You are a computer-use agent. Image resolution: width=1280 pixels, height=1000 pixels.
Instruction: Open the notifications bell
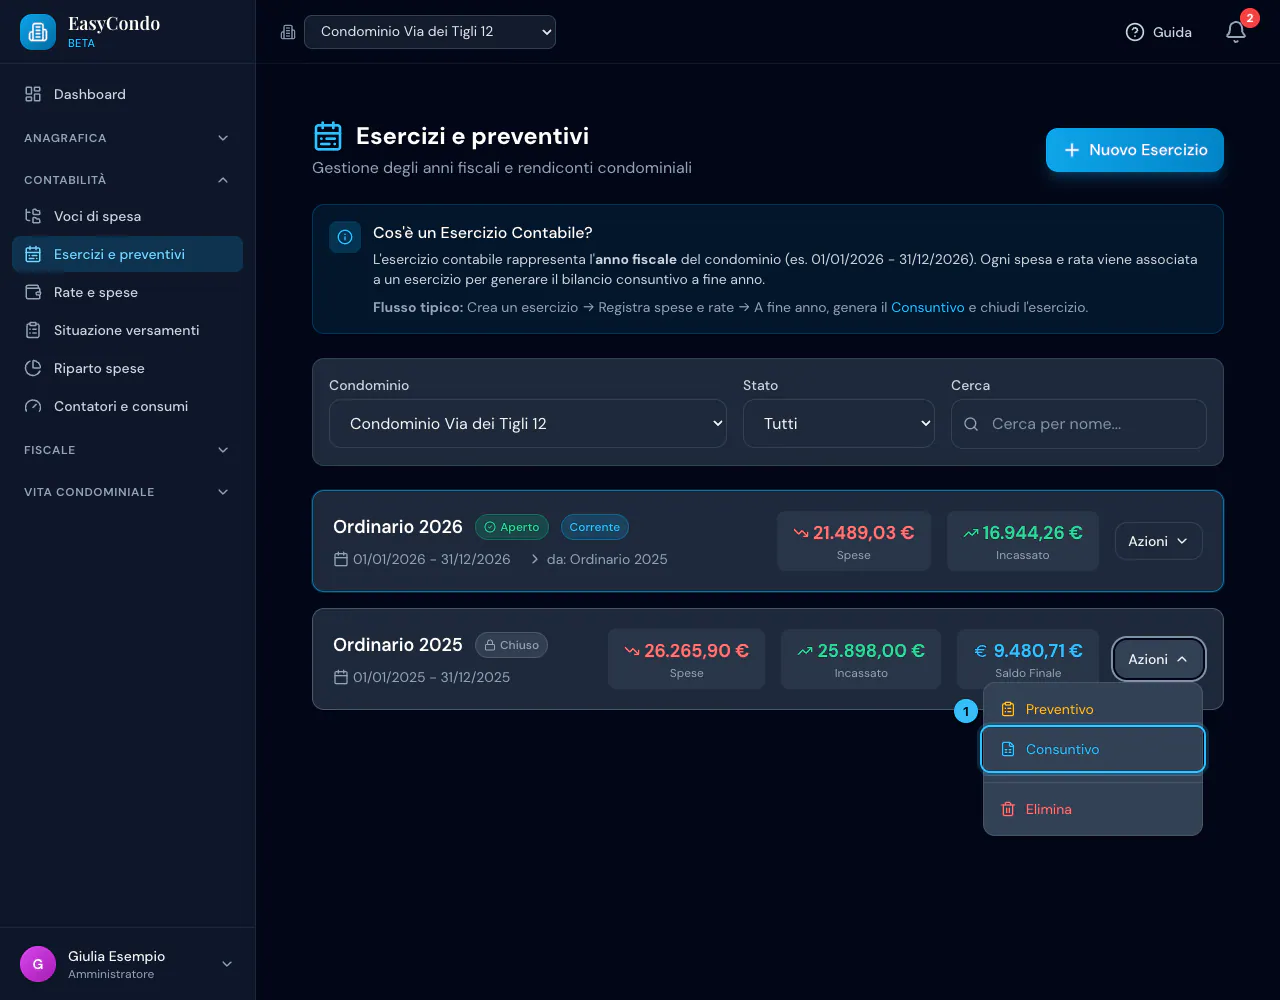pyautogui.click(x=1236, y=32)
